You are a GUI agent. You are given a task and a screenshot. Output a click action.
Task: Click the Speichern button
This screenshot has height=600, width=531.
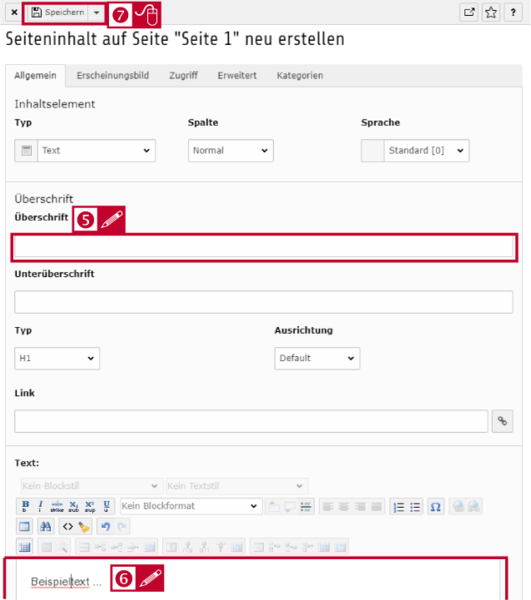coord(59,12)
